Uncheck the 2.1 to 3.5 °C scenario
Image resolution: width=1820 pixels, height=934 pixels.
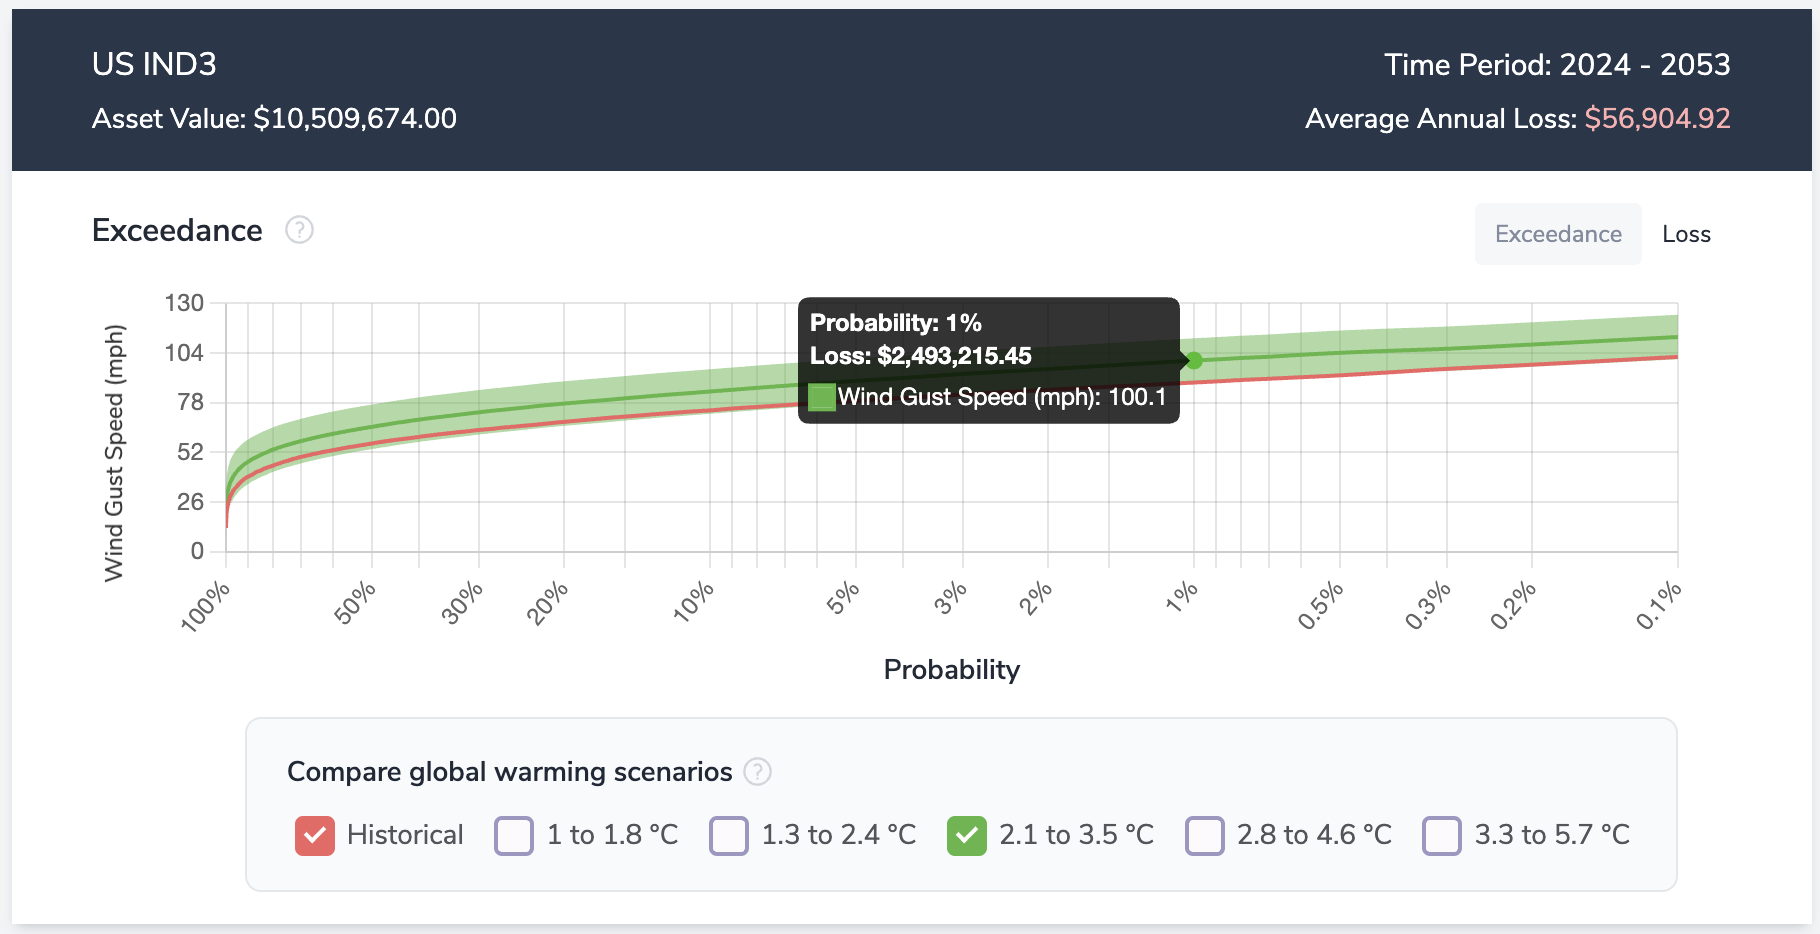(x=967, y=835)
